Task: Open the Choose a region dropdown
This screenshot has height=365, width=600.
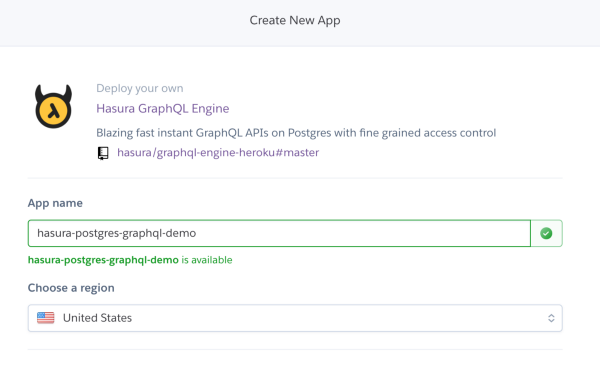Action: coord(295,318)
